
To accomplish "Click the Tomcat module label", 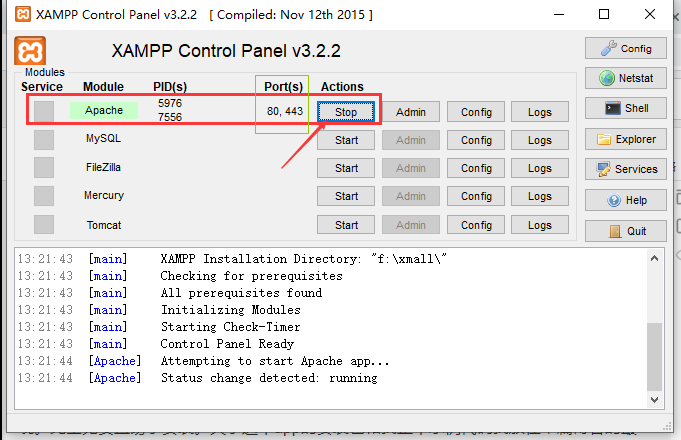I will (x=104, y=225).
